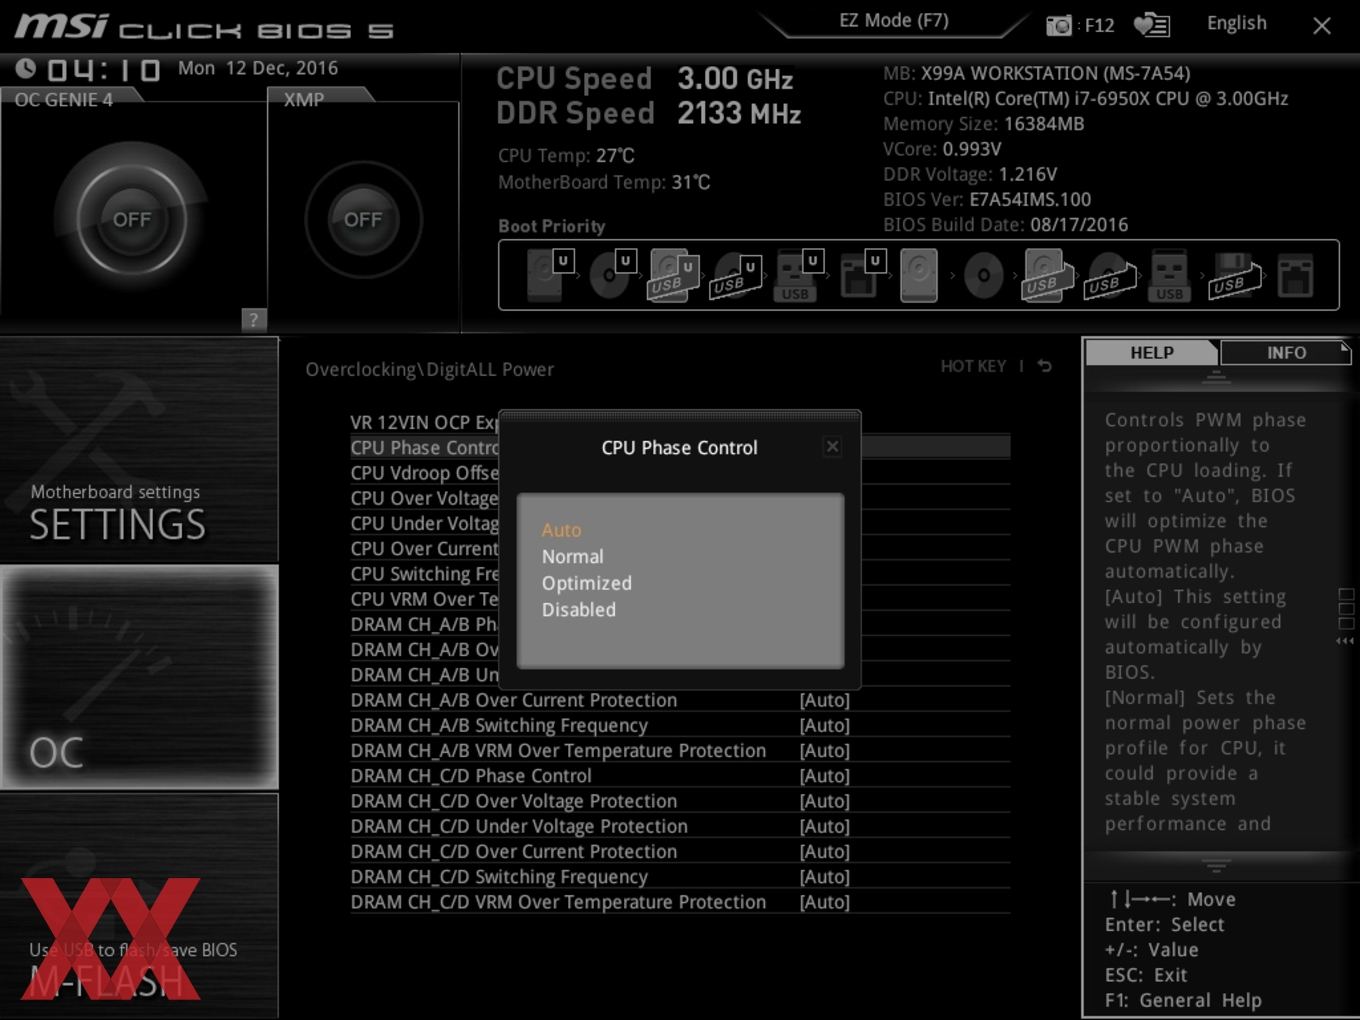Choose Auto in CPU Phase Control list
Screen dimensions: 1360x1020
(x=561, y=530)
